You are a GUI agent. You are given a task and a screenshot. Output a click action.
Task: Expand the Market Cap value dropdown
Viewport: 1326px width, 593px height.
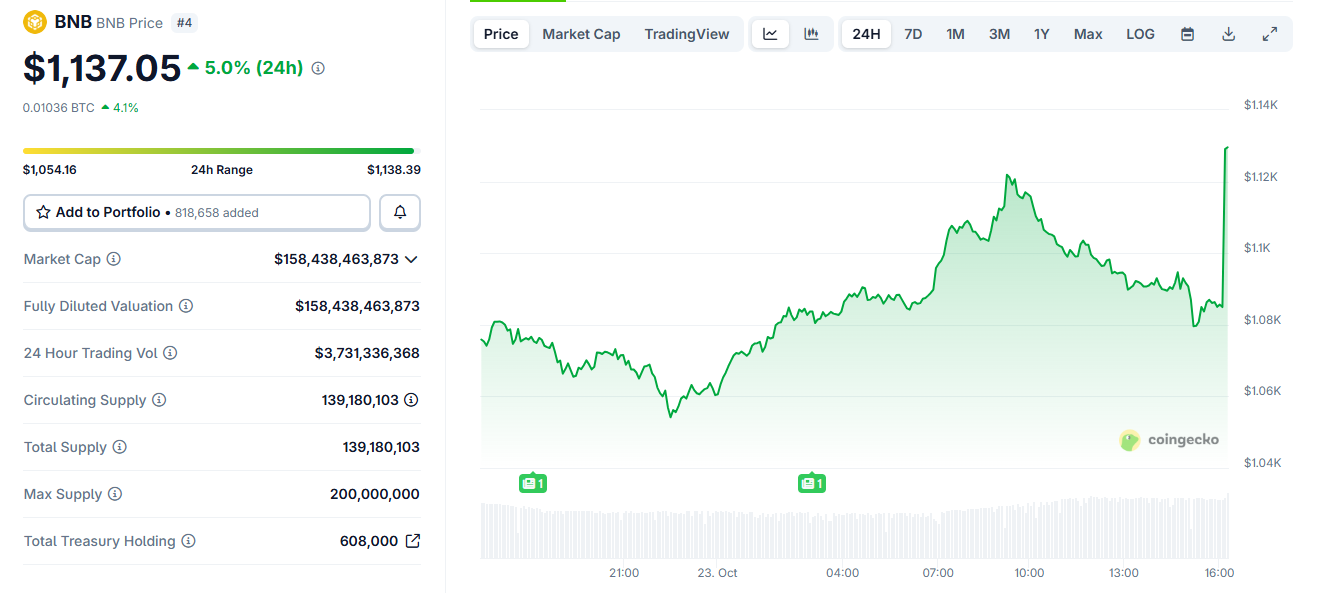pyautogui.click(x=411, y=259)
